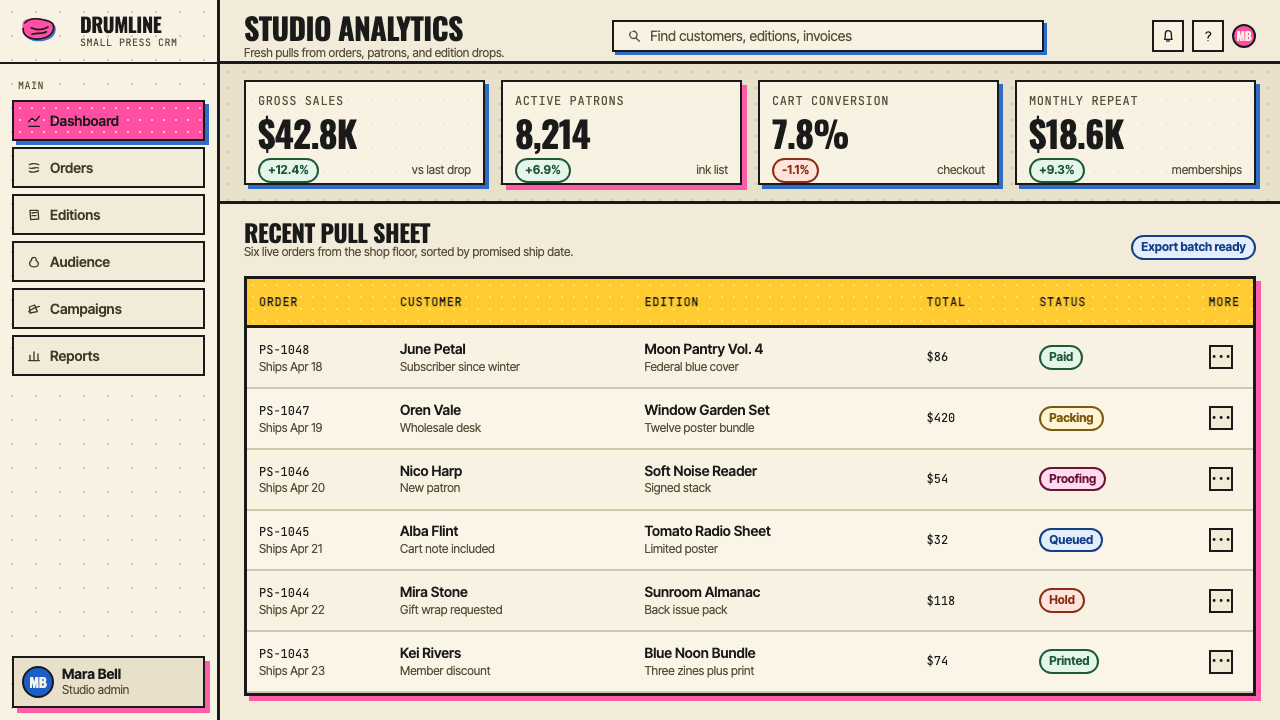This screenshot has height=720, width=1280.
Task: Open more menu for Sunroom Almanac order
Action: click(x=1221, y=601)
